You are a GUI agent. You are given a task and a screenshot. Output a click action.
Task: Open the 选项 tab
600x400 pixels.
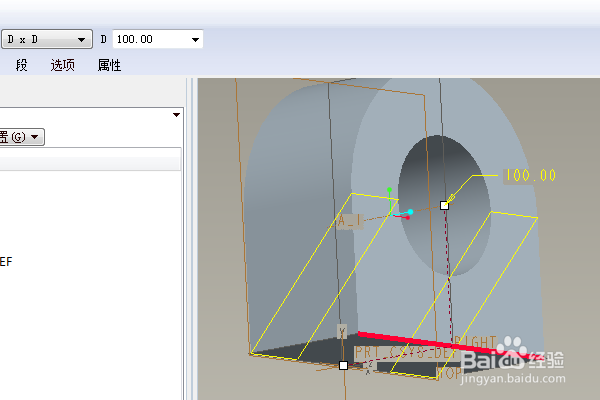[x=63, y=65]
